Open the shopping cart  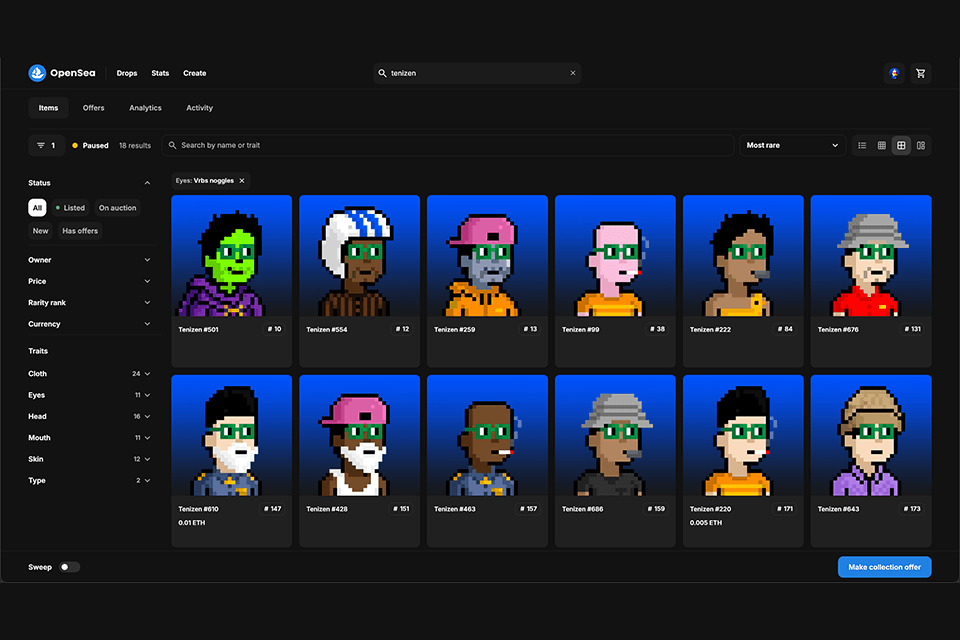(920, 73)
